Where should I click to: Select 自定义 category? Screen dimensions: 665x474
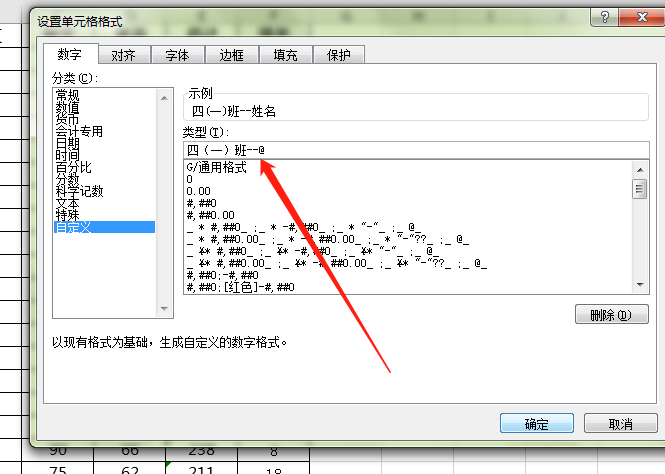coord(104,227)
